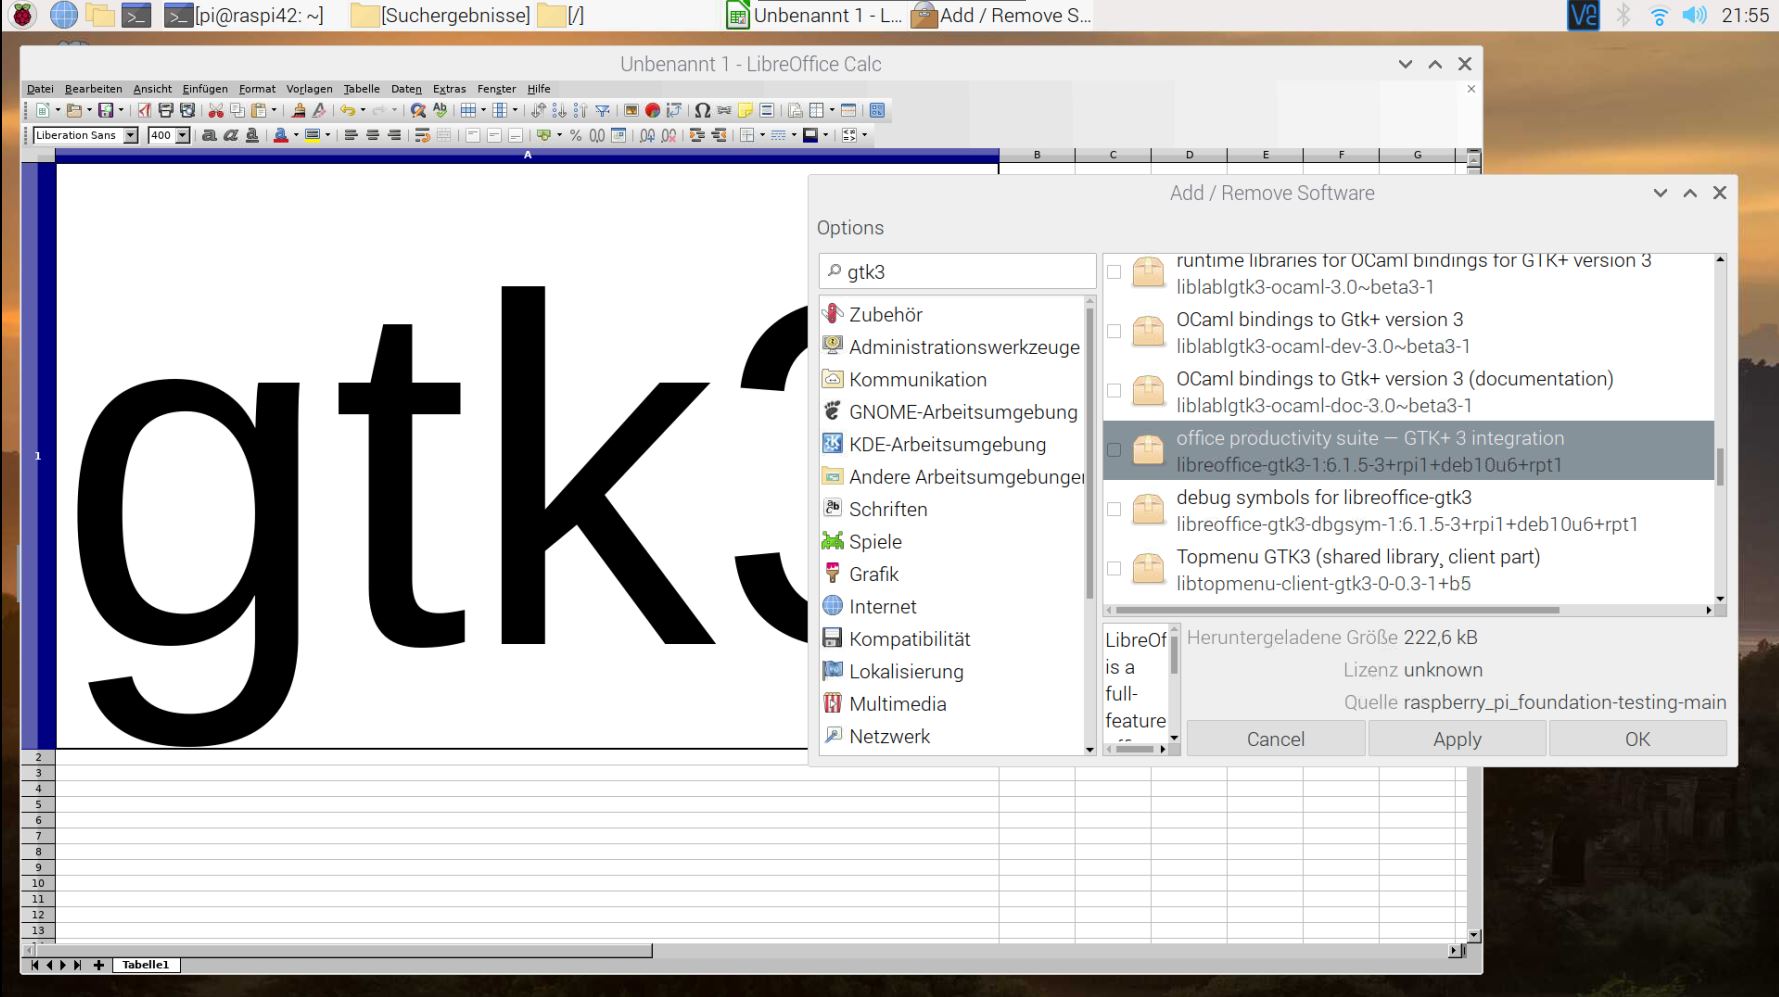The image size is (1779, 997).
Task: Run the spelling check icon
Action: tap(440, 110)
